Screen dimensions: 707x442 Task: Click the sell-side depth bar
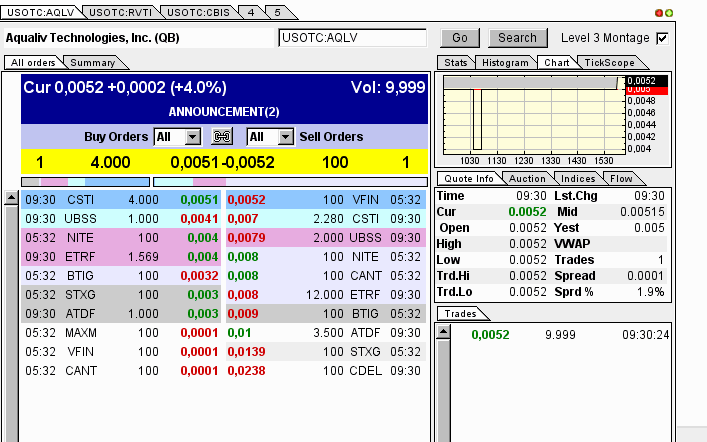pyautogui.click(x=290, y=182)
